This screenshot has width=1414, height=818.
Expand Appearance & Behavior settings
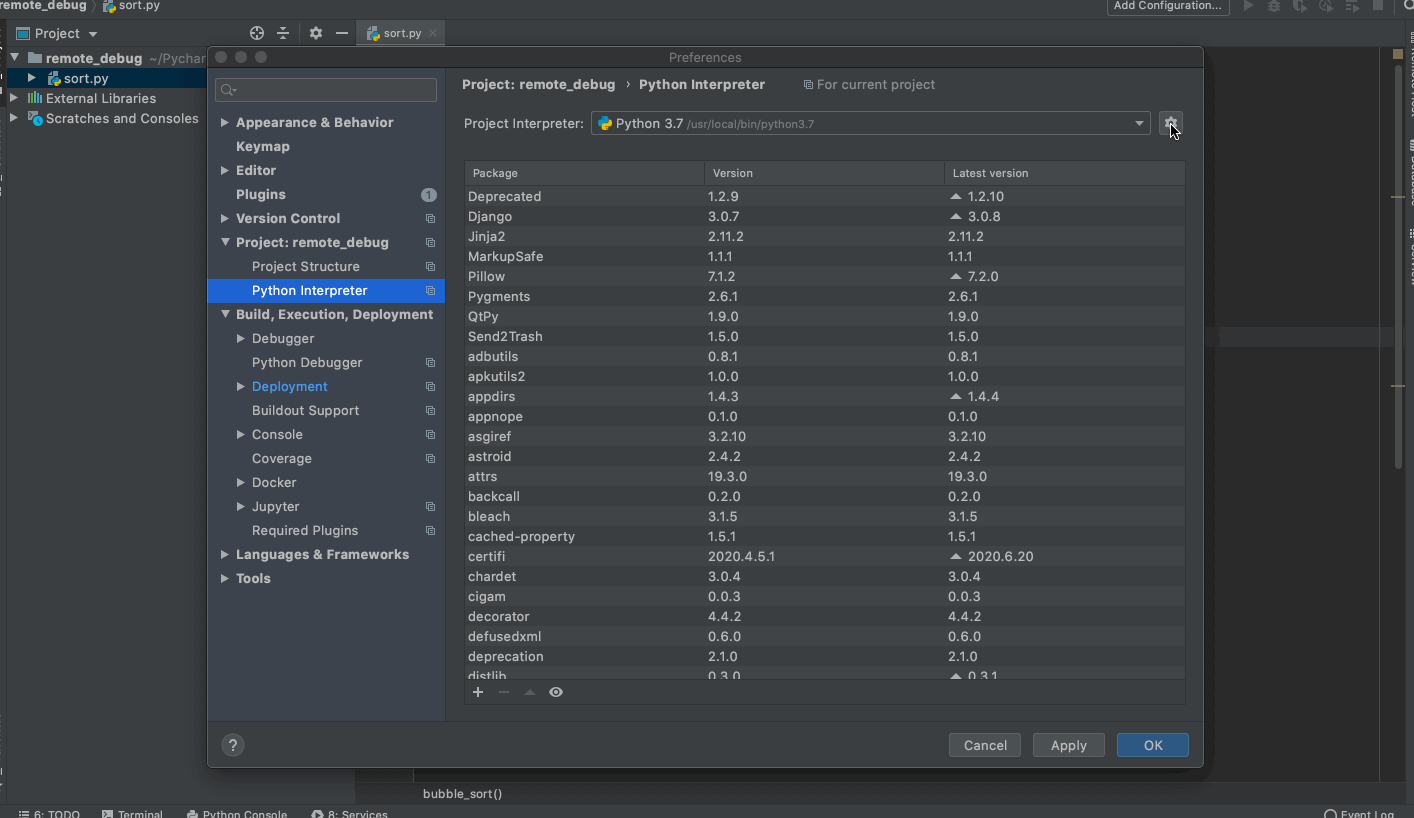coord(224,123)
